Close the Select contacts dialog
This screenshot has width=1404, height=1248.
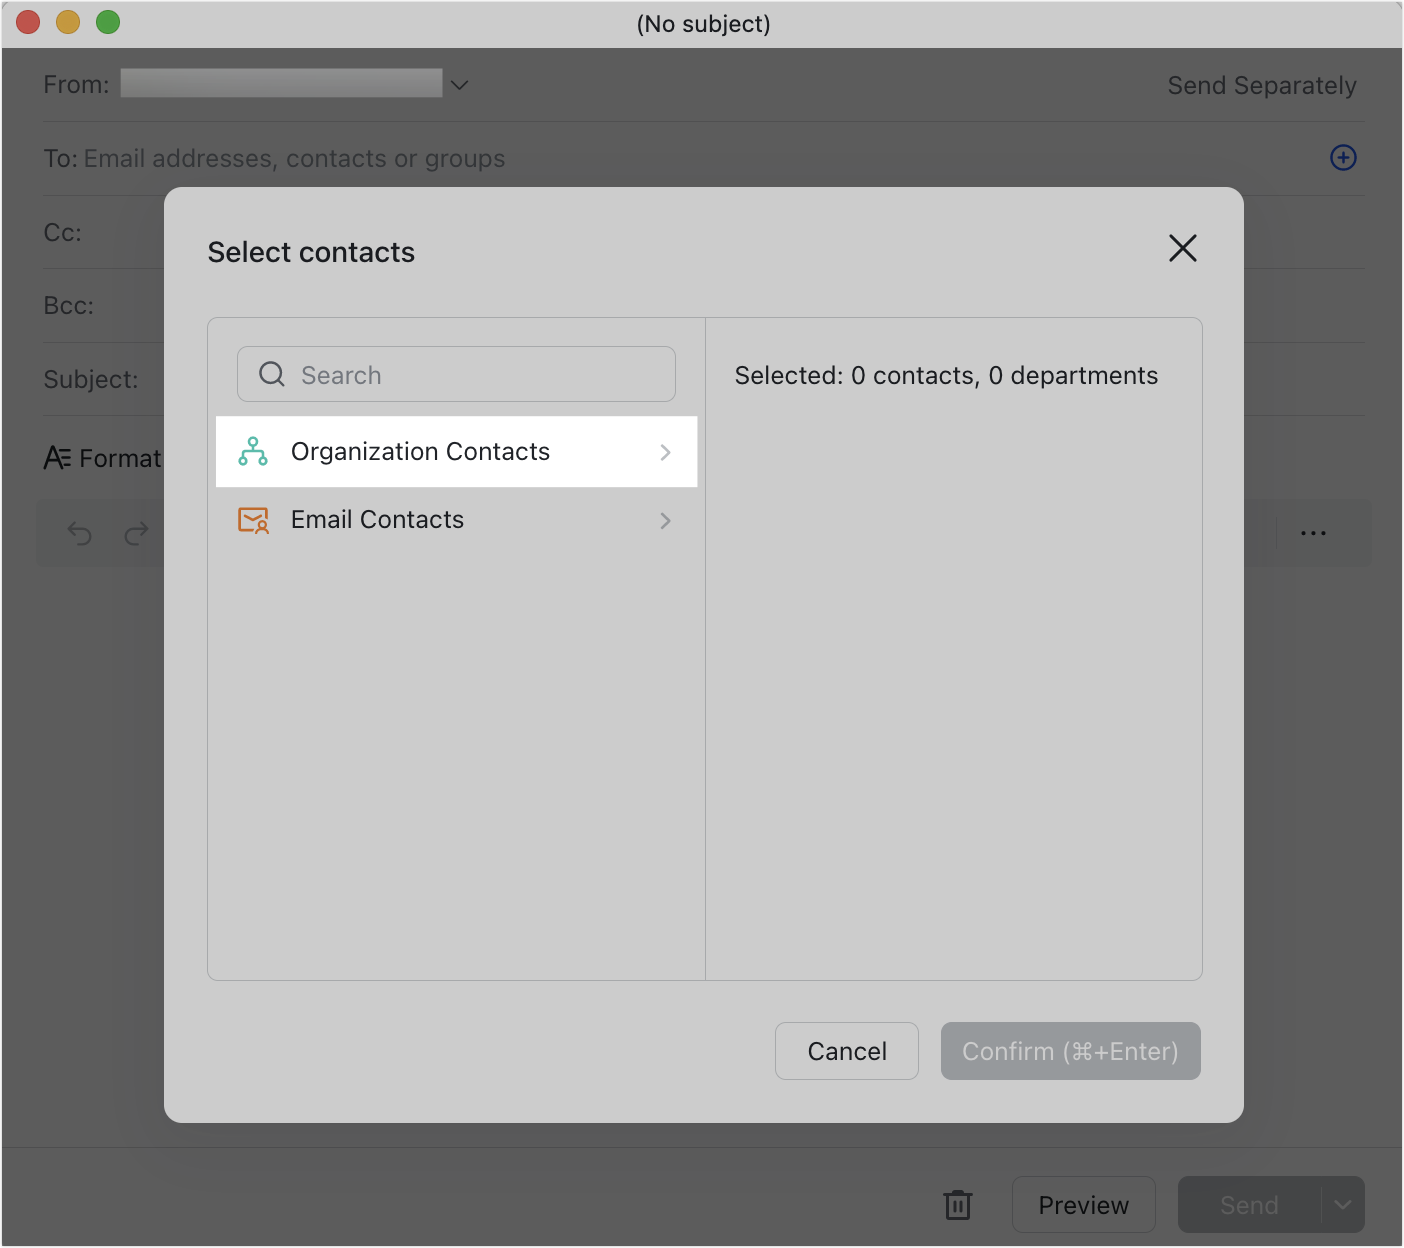(1182, 248)
